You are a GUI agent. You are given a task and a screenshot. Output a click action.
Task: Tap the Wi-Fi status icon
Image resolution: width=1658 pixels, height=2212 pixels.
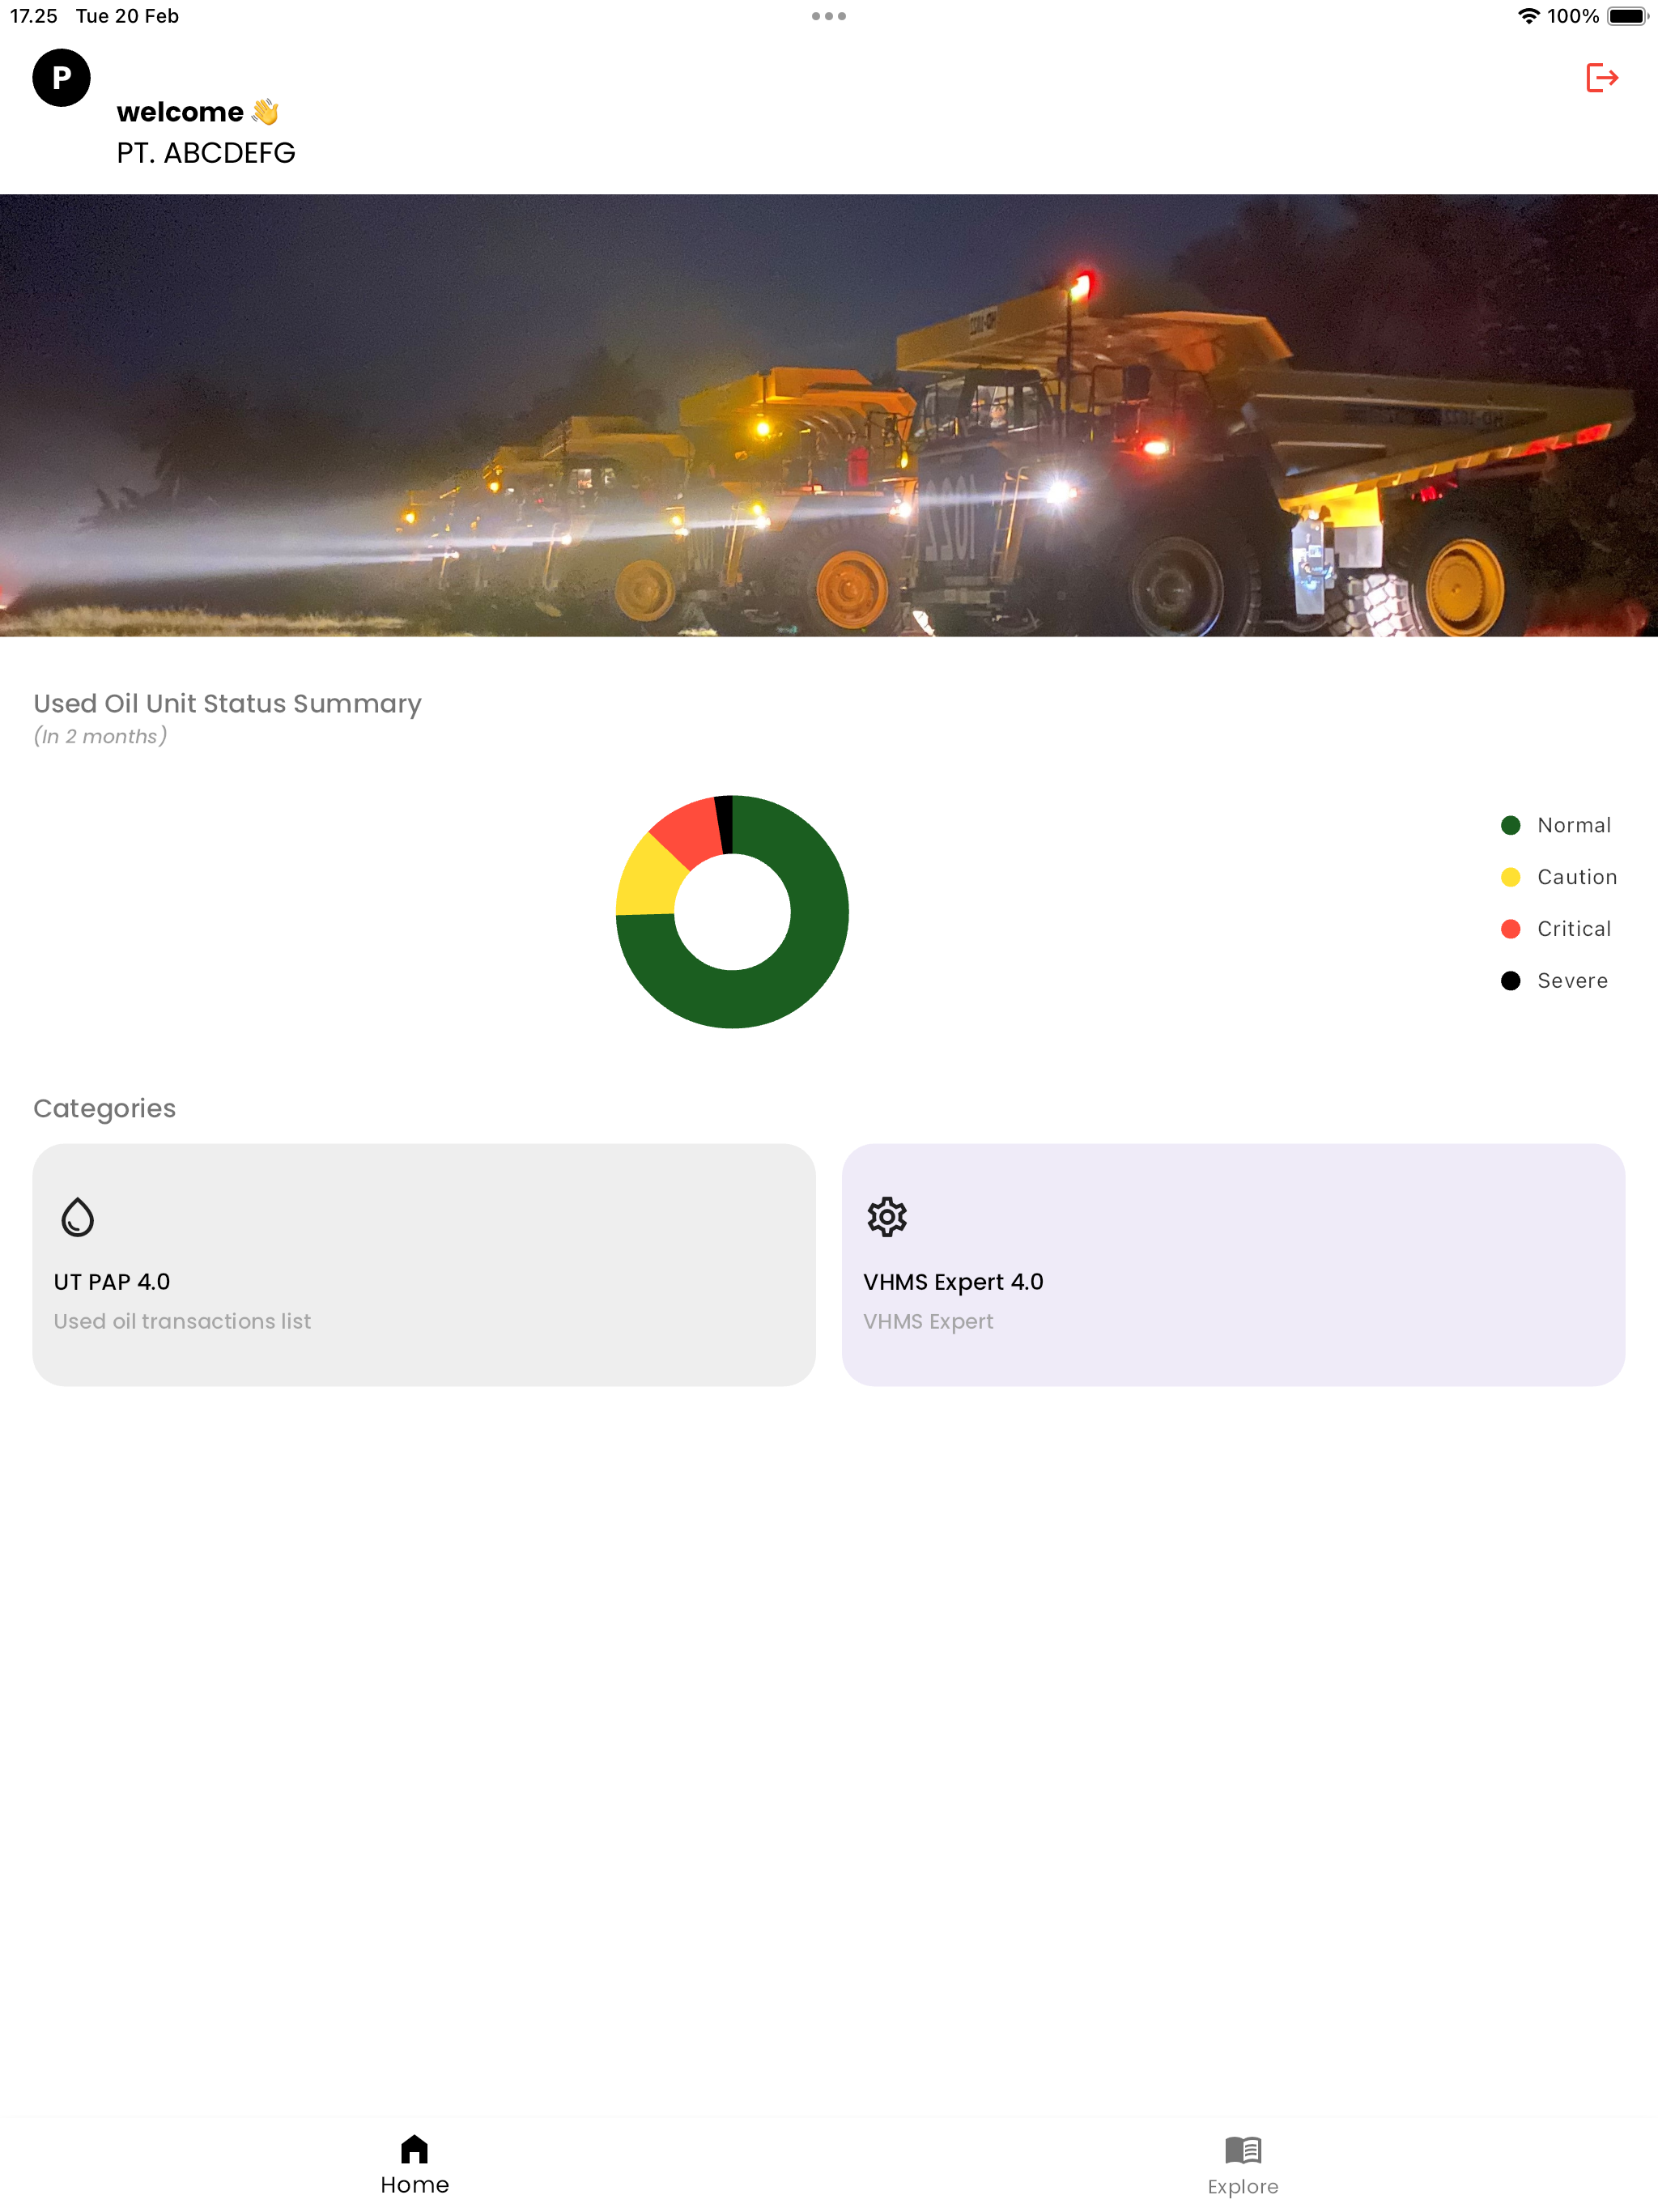click(x=1528, y=16)
